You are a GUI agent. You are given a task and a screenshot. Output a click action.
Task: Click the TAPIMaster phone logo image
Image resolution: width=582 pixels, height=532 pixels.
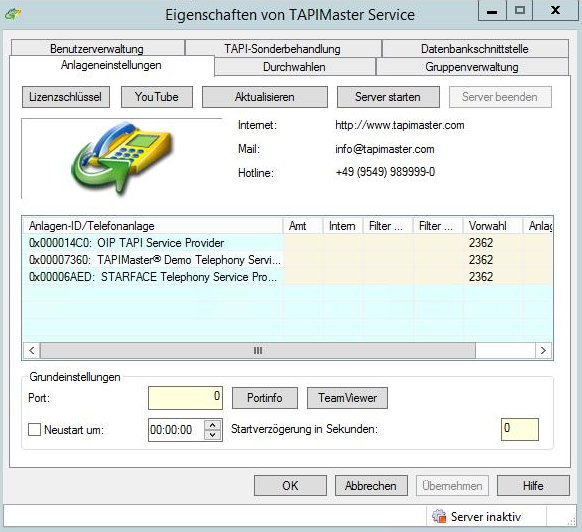tap(121, 159)
